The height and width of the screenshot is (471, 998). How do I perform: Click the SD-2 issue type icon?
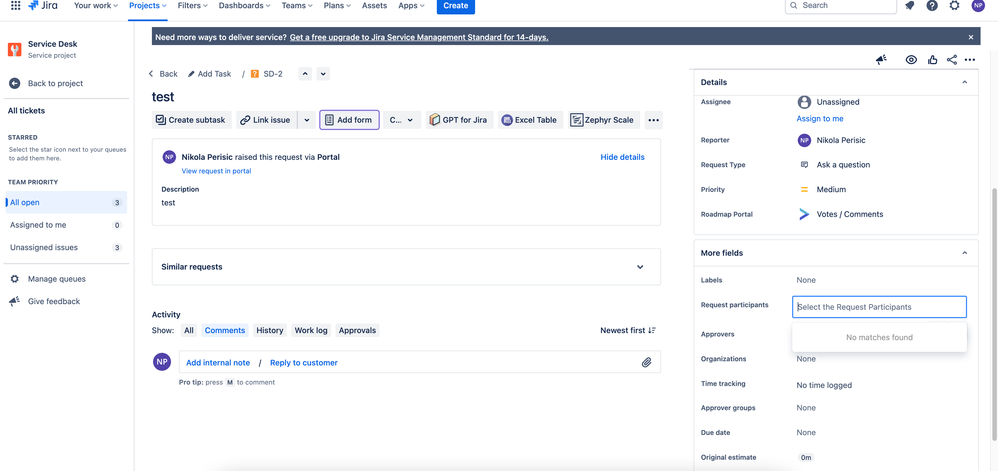click(x=255, y=74)
